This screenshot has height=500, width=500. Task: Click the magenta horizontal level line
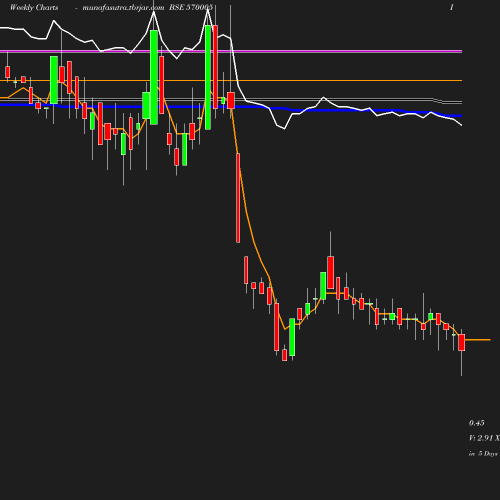pos(231,51)
